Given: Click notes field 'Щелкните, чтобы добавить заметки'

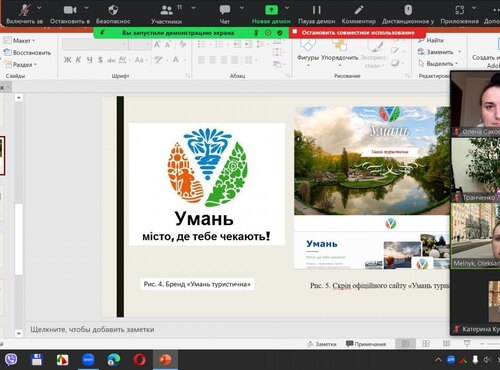Looking at the screenshot, I should click(92, 330).
